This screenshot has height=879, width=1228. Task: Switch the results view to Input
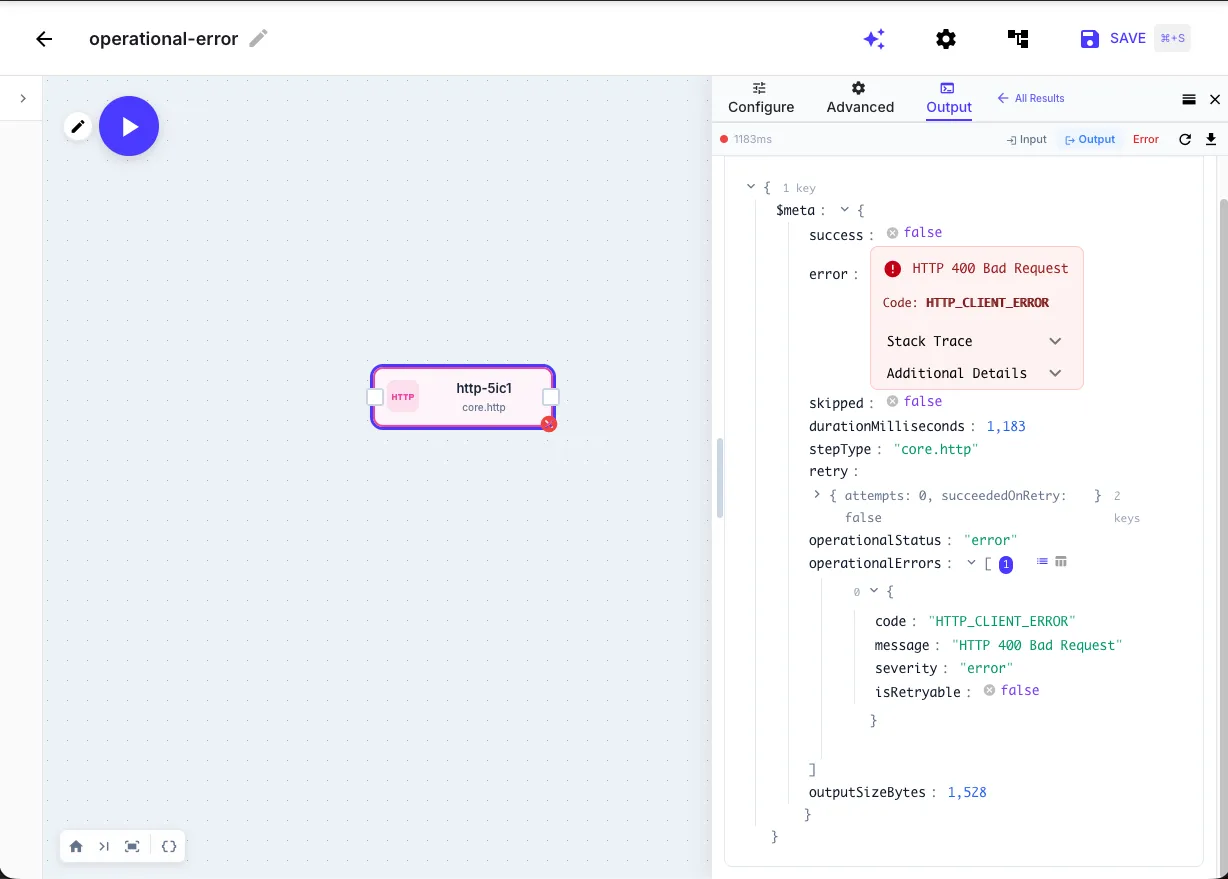tap(1026, 139)
